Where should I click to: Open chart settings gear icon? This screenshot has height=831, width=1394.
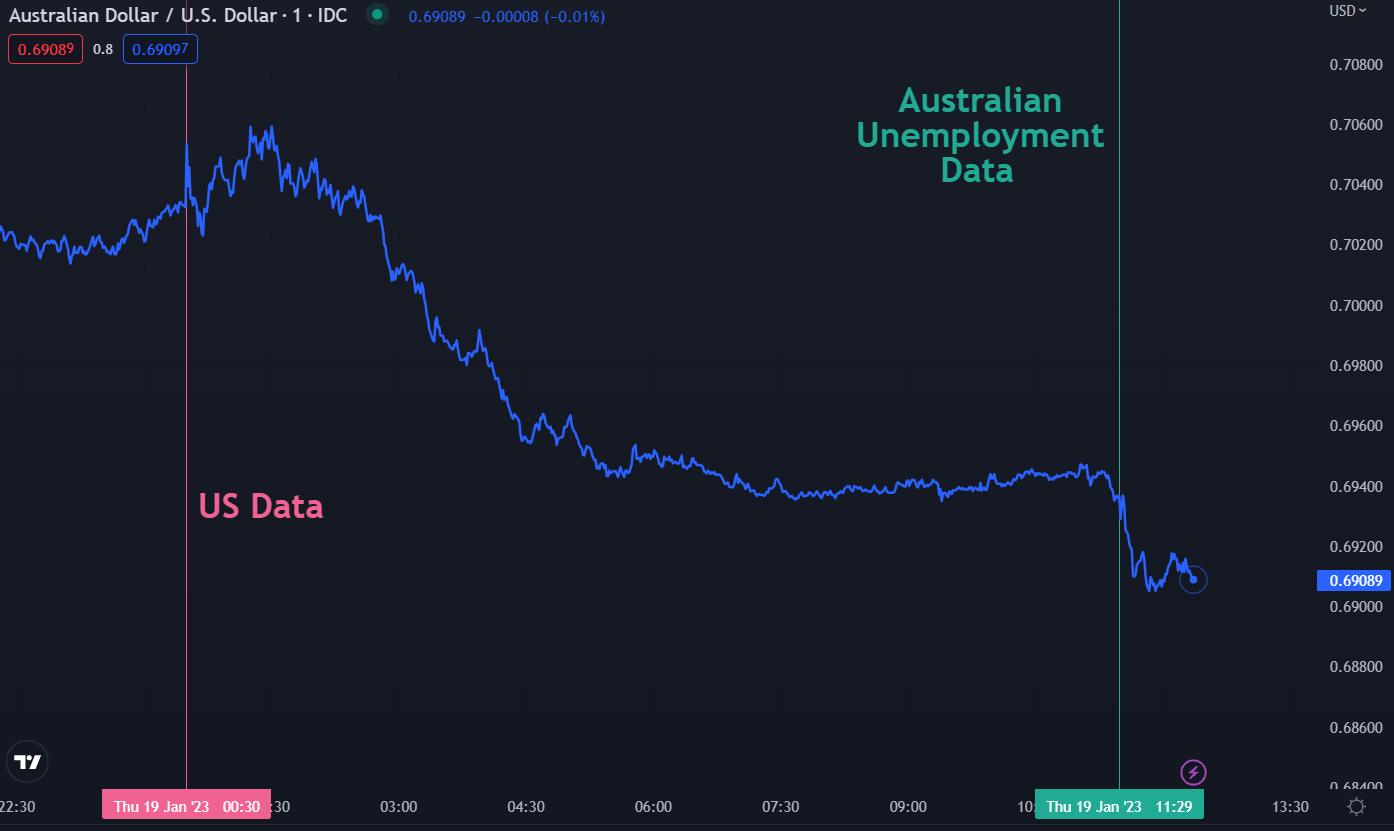point(1356,806)
